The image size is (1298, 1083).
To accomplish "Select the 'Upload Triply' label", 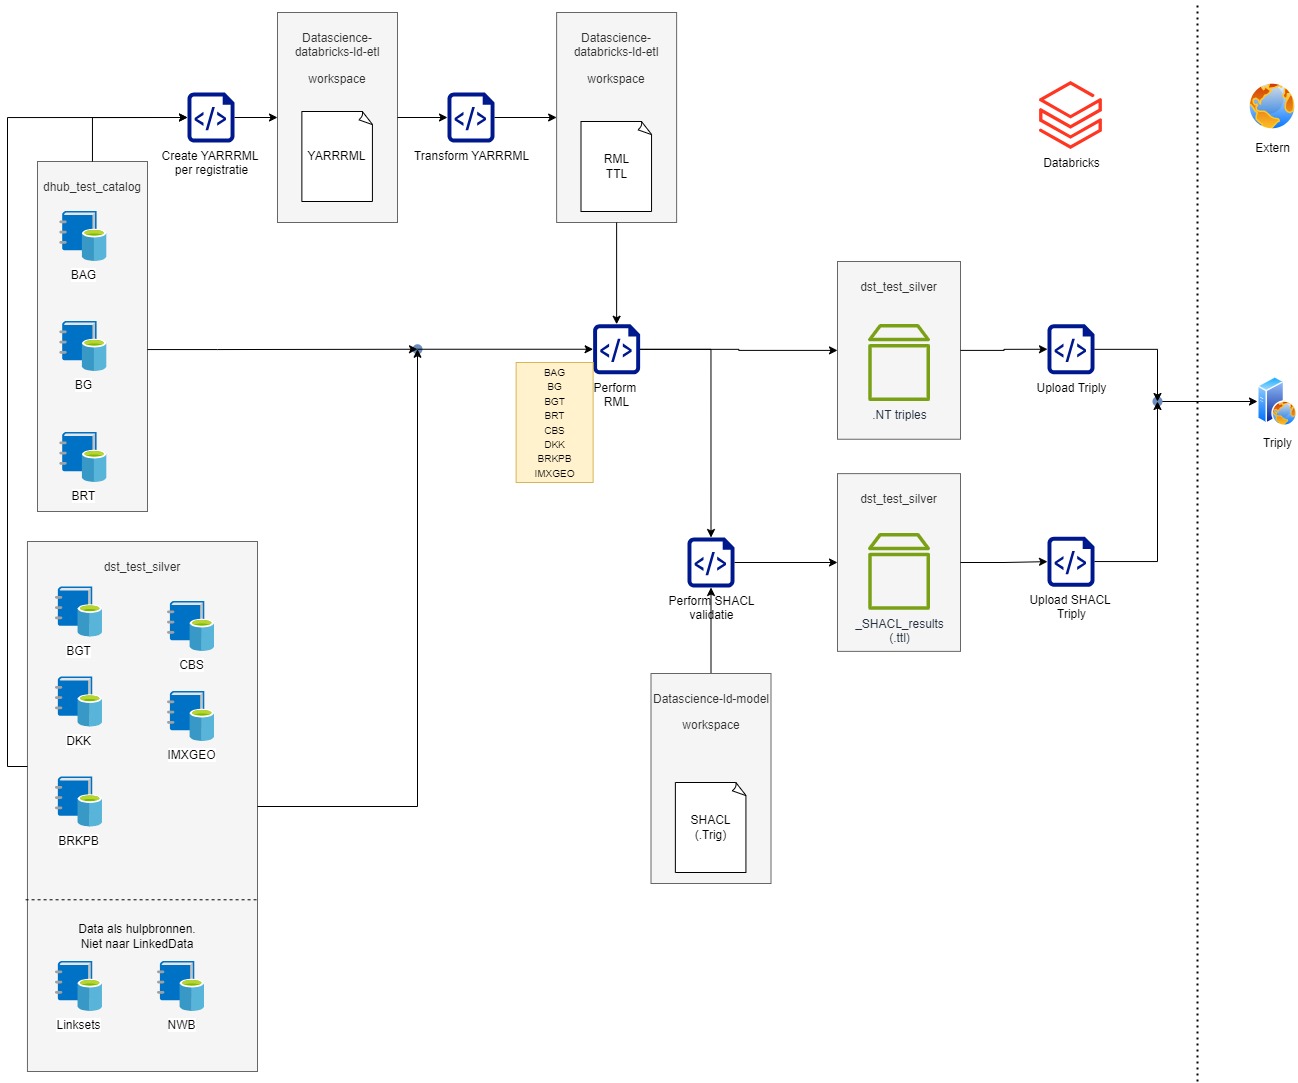I will pos(1071,388).
